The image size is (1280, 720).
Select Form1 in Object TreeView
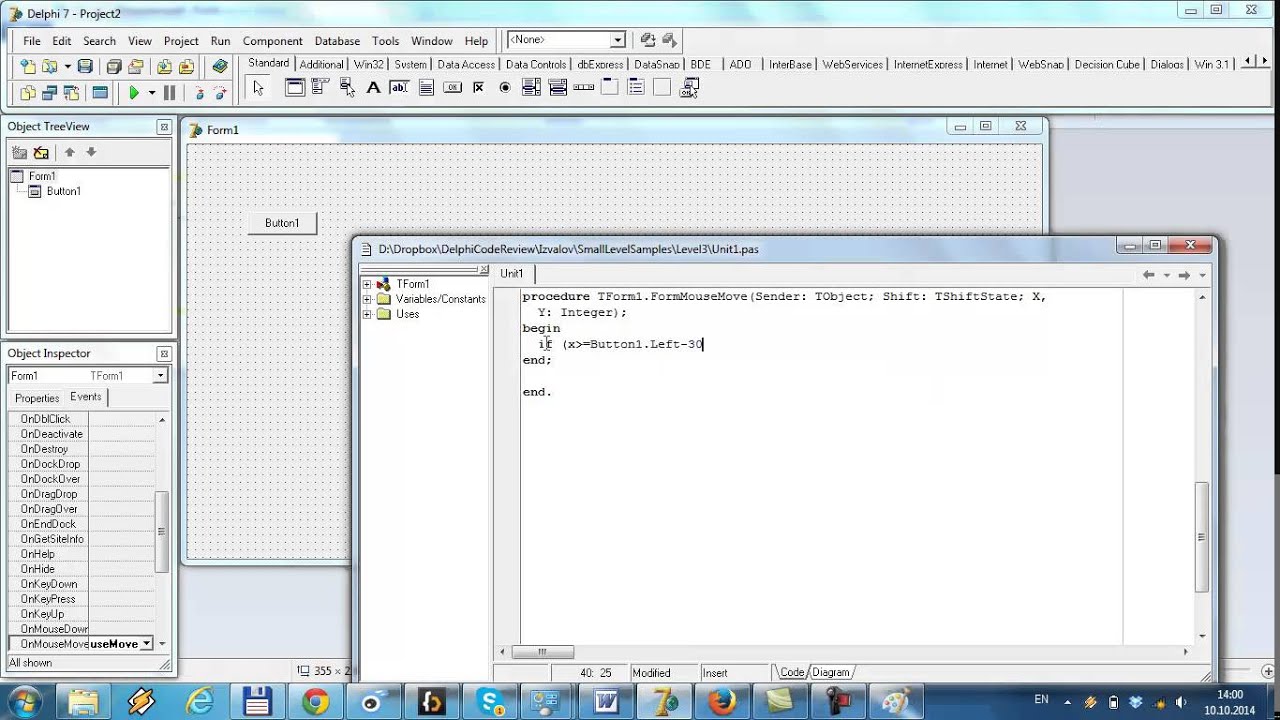tap(41, 176)
